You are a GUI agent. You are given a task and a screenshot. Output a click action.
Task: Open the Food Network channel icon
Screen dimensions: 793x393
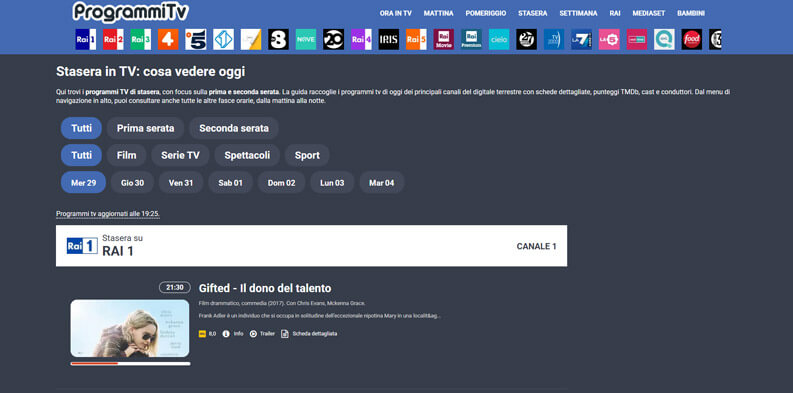coord(692,39)
